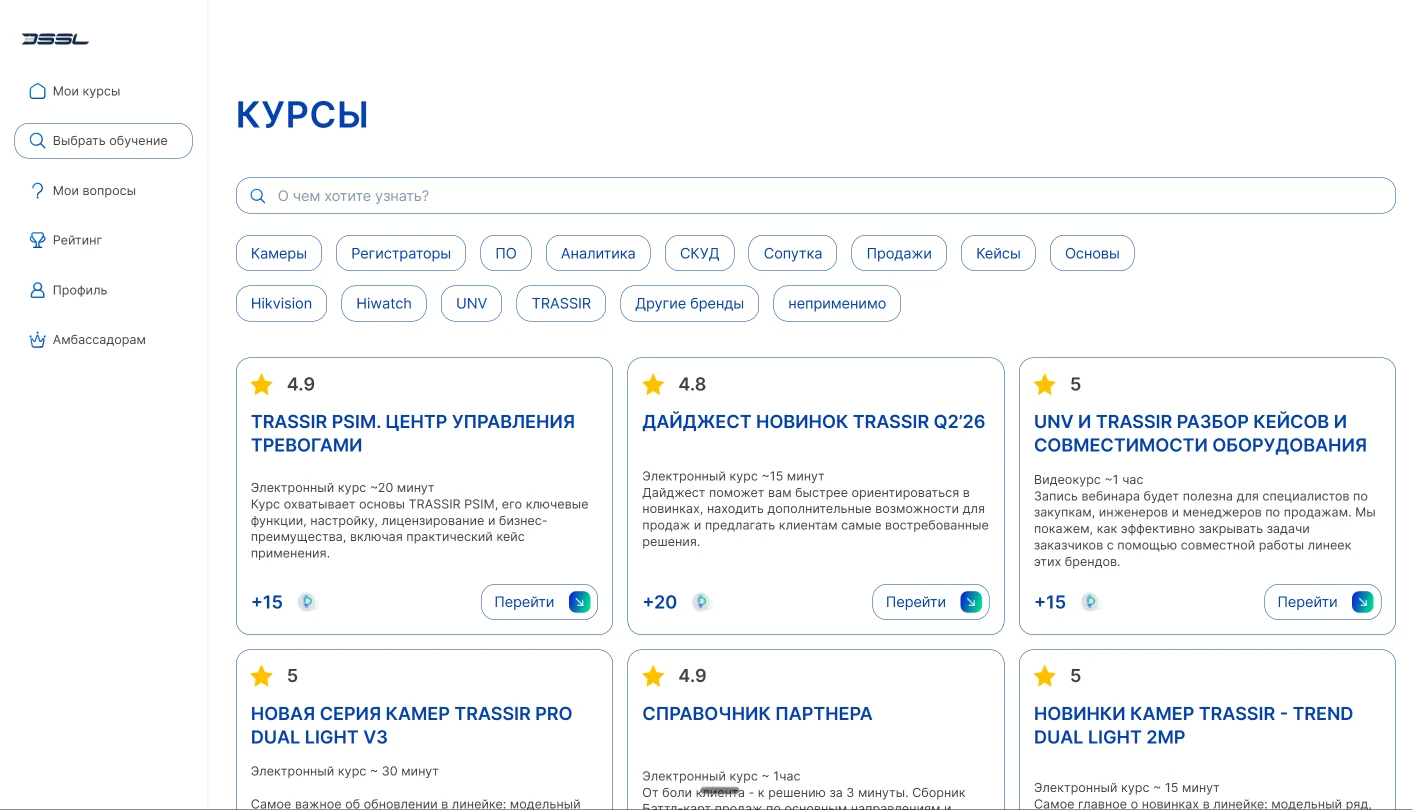This screenshot has height=810, width=1413.
Task: Select Выбрать обучение in the sidebar
Action: click(103, 141)
